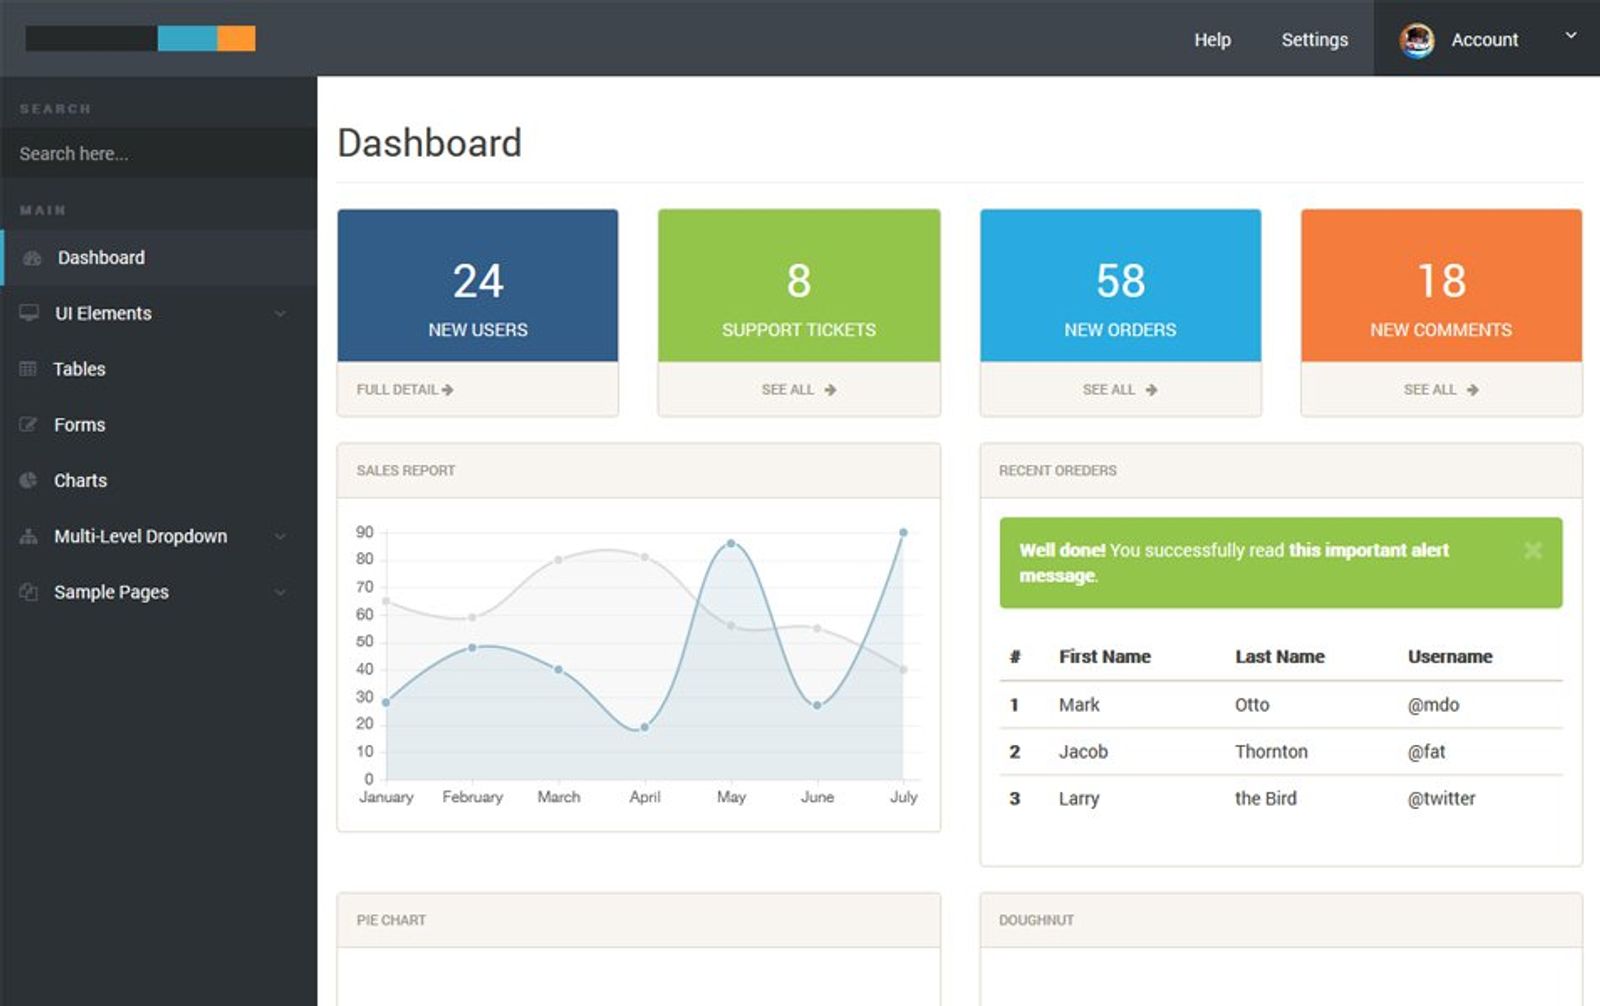Open the Account menu label
The width and height of the screenshot is (1600, 1006).
pos(1485,39)
